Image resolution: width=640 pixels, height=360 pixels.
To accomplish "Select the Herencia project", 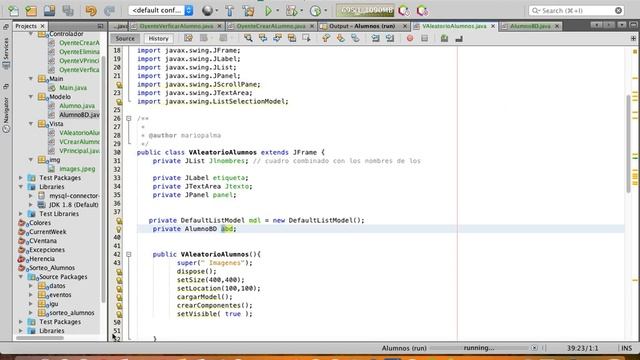I will (x=41, y=259).
